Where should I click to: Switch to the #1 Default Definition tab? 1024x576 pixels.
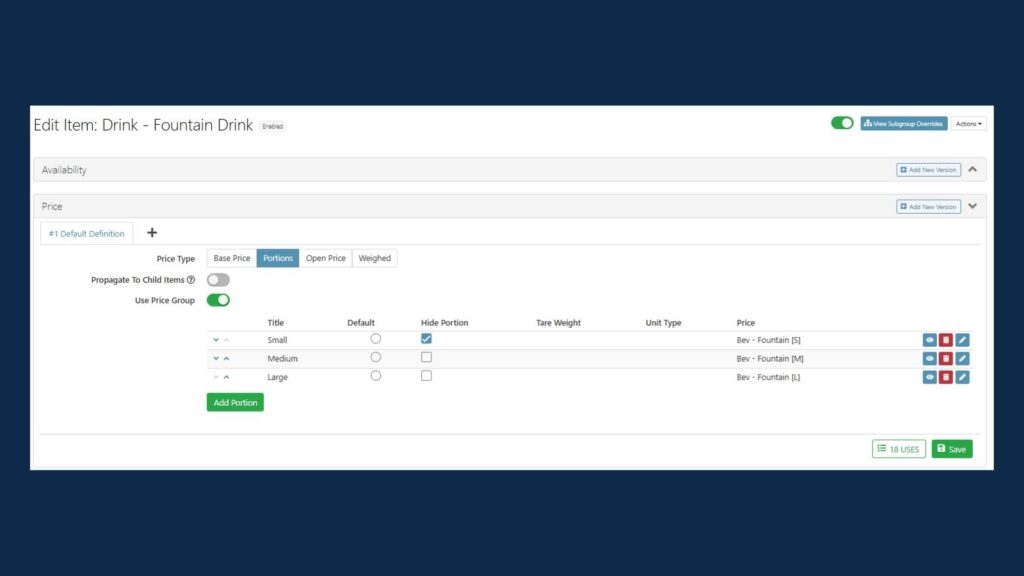pyautogui.click(x=87, y=234)
